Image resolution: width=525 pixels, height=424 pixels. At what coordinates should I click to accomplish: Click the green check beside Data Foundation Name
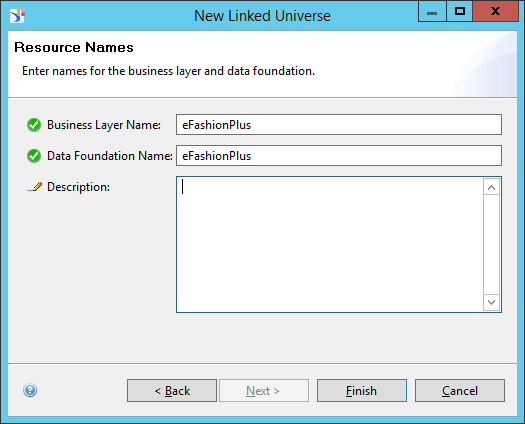34,156
